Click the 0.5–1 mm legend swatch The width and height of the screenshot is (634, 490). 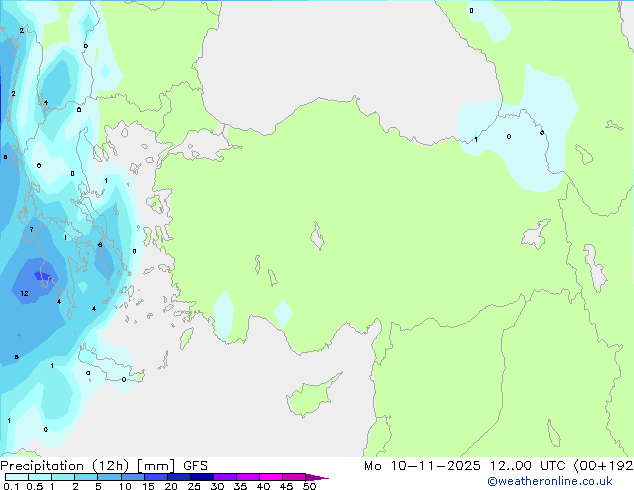tap(40, 477)
